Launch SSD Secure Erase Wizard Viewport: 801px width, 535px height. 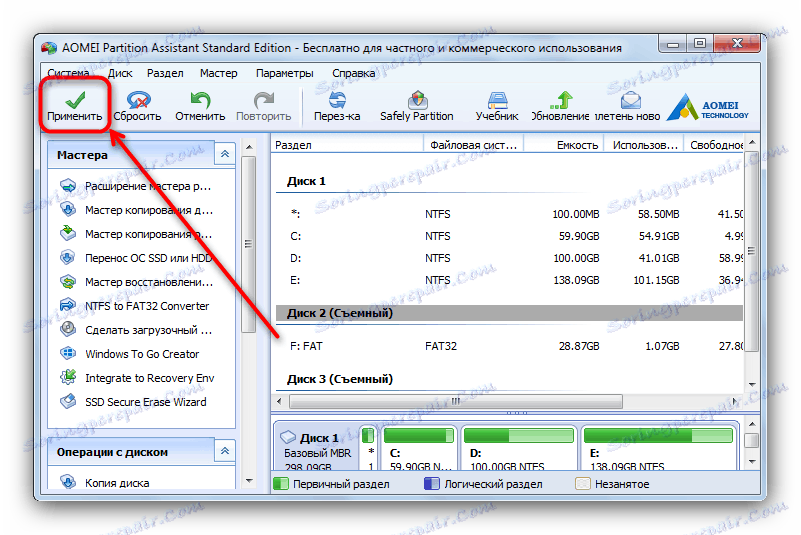[x=133, y=402]
